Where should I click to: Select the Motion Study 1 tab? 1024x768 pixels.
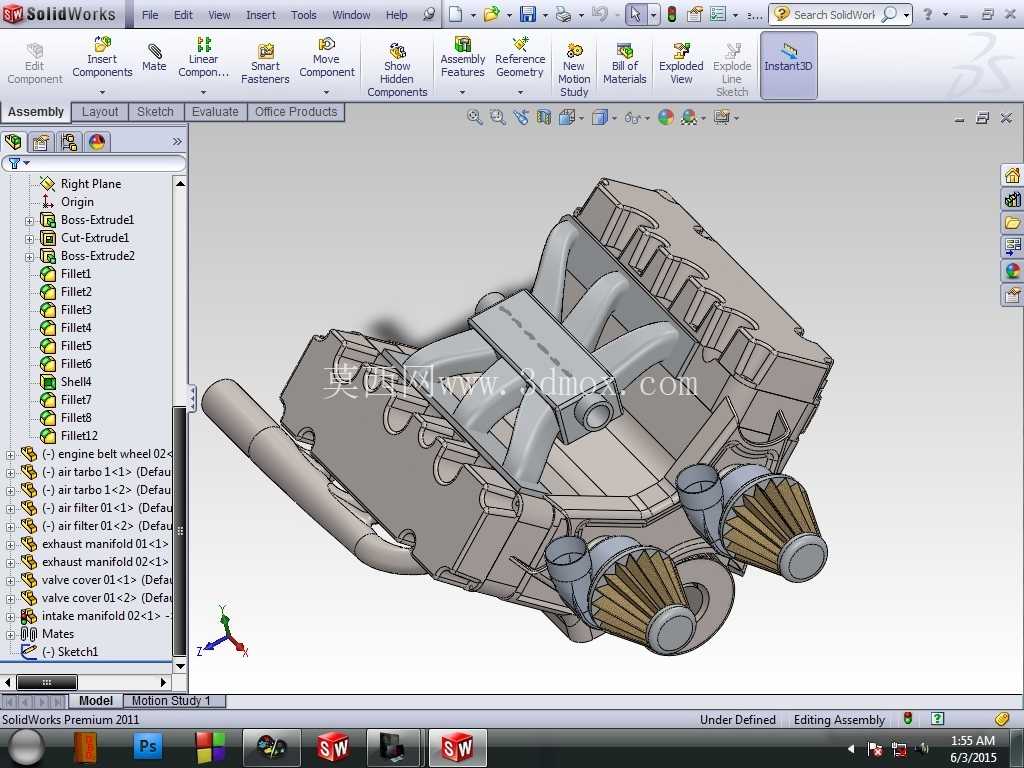(171, 701)
